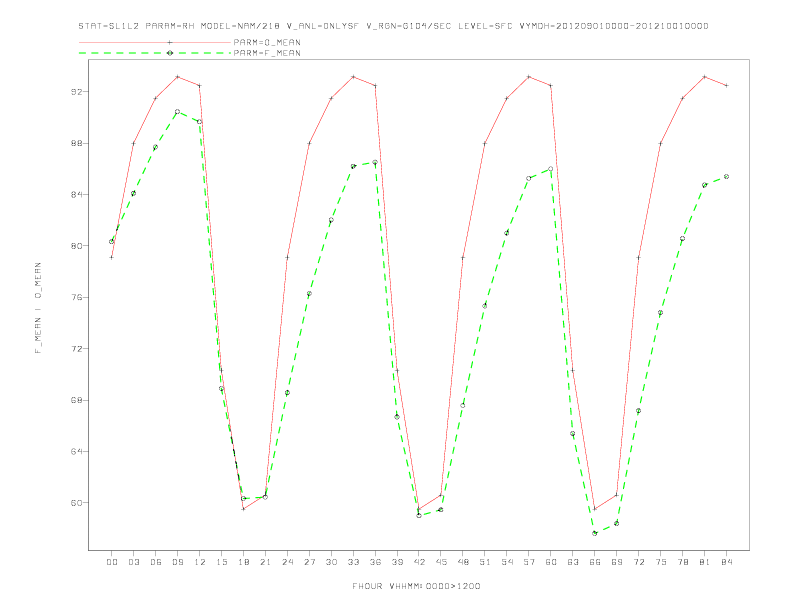Image resolution: width=792 pixels, height=612 pixels.
Task: Click the 88 tick on the y-axis
Action: coord(76,143)
